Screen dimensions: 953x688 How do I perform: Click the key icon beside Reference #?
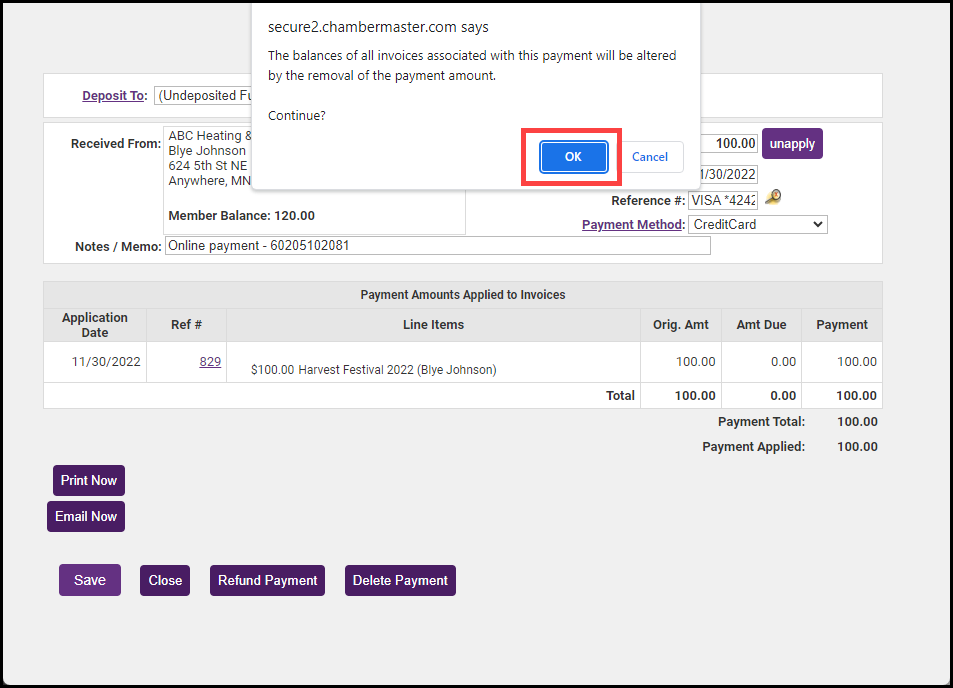pyautogui.click(x=771, y=198)
